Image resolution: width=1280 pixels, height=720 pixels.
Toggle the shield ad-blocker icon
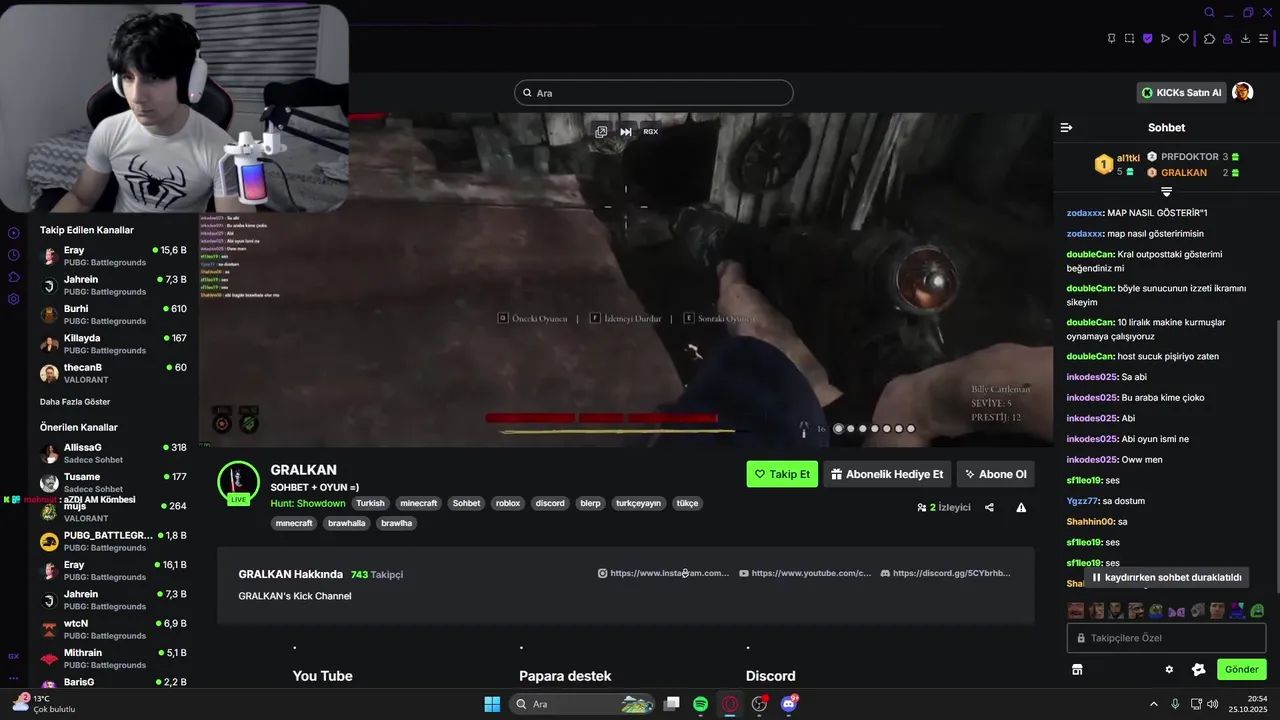click(x=1147, y=39)
